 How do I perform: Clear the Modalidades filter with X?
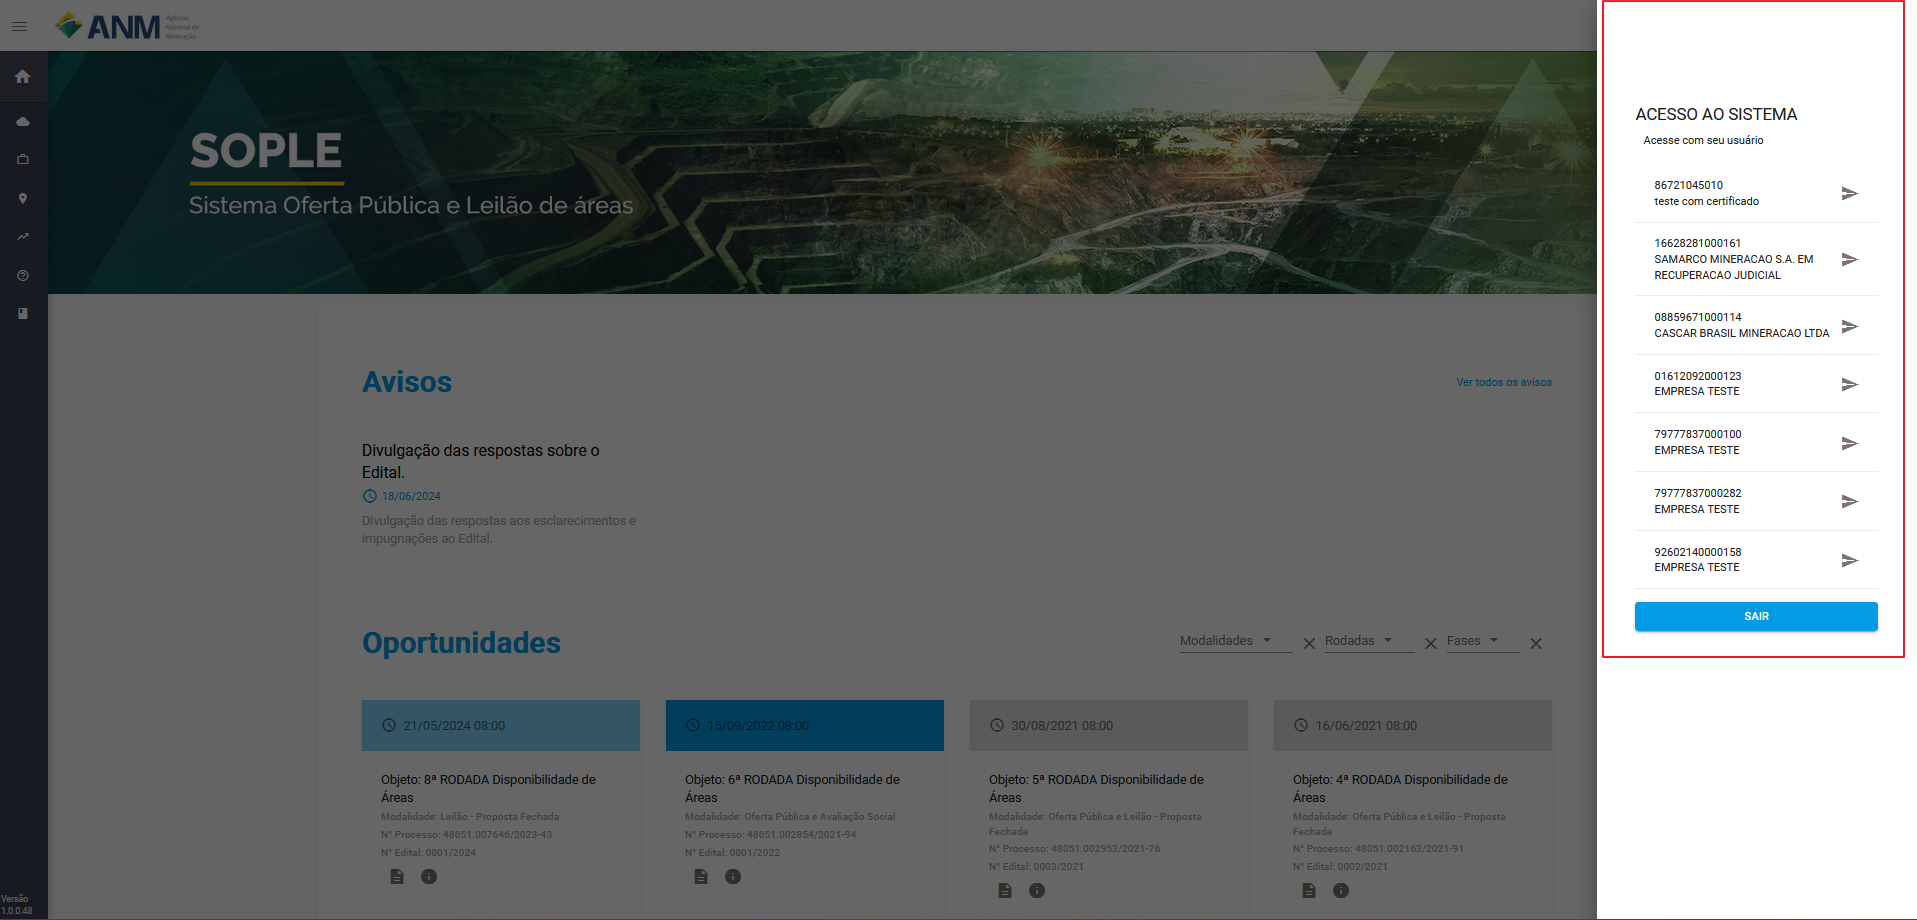(x=1309, y=644)
